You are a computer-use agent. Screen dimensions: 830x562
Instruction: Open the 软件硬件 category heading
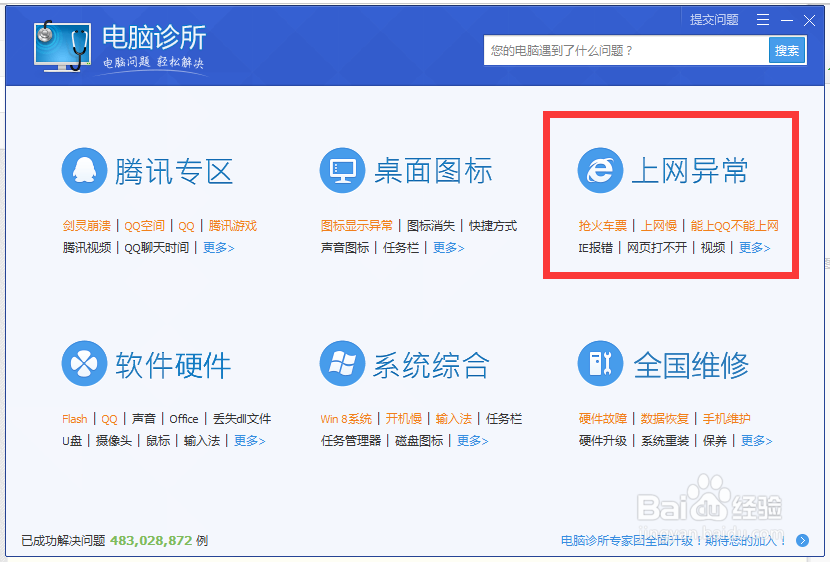coord(174,365)
